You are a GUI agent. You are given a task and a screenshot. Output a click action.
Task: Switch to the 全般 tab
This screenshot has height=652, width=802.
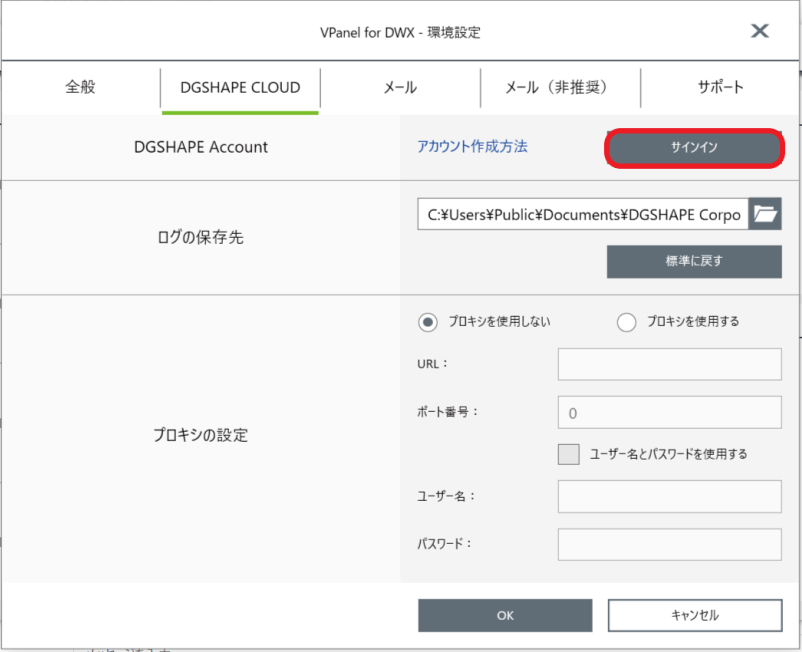pos(80,87)
